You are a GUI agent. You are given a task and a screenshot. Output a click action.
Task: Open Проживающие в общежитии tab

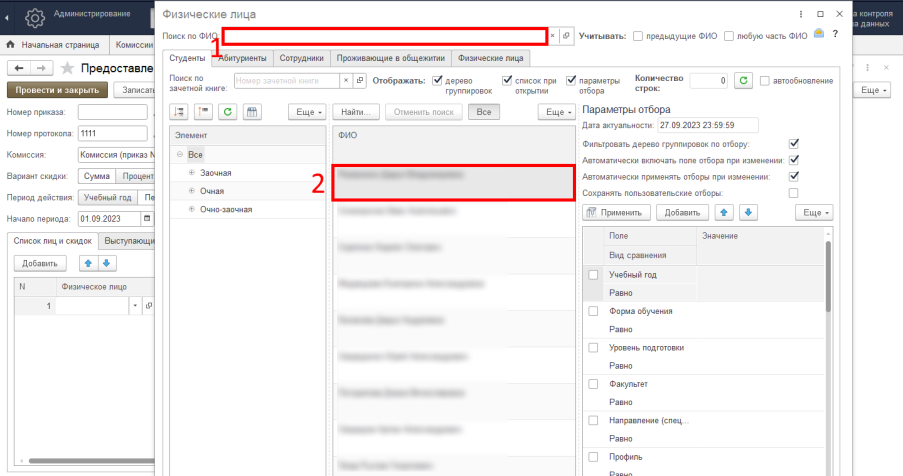click(x=391, y=58)
